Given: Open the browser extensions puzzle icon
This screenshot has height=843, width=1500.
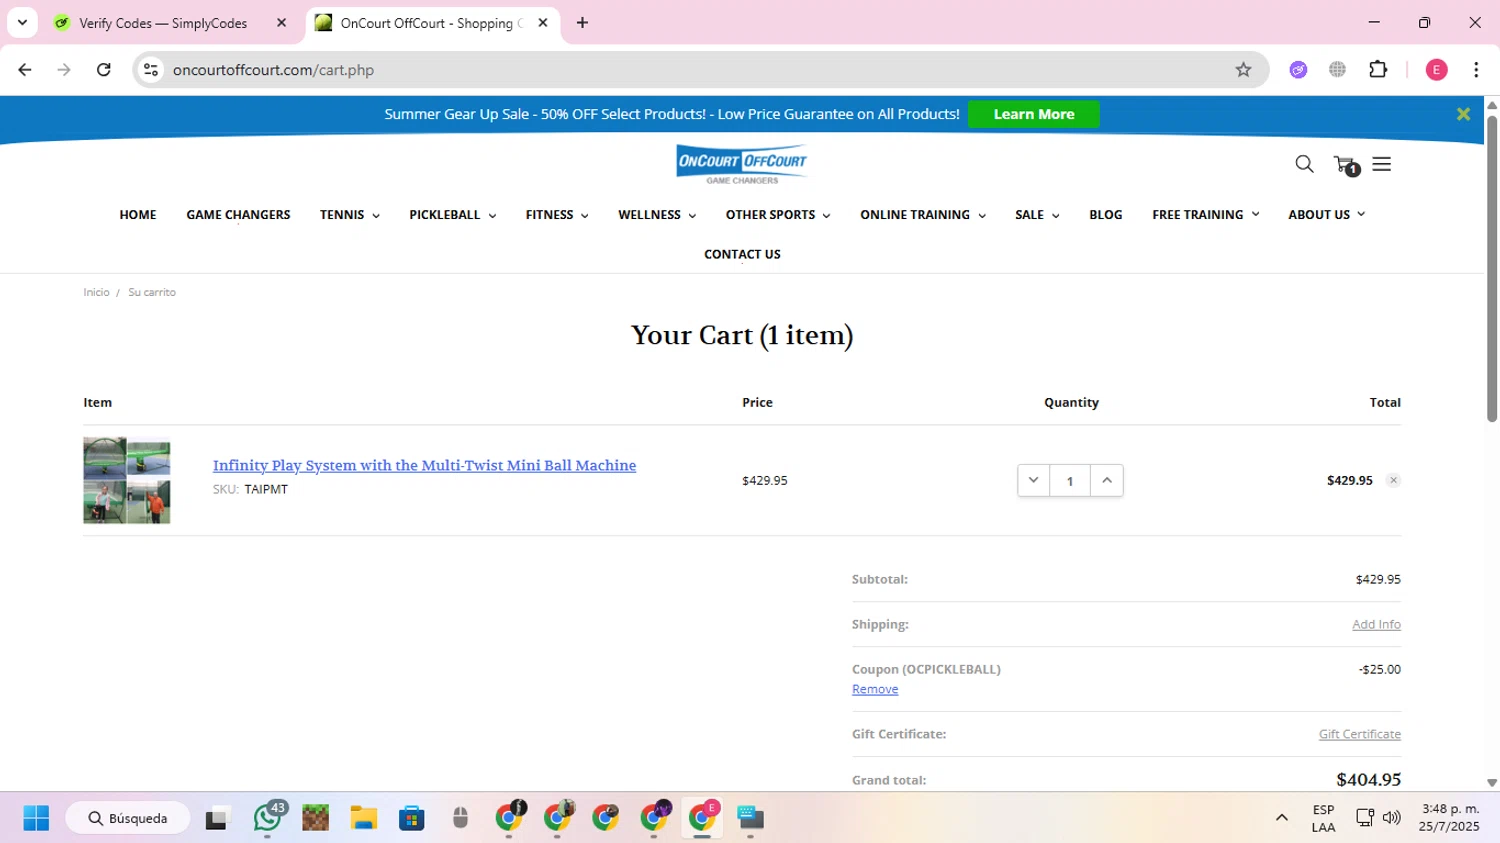Looking at the screenshot, I should coord(1378,70).
